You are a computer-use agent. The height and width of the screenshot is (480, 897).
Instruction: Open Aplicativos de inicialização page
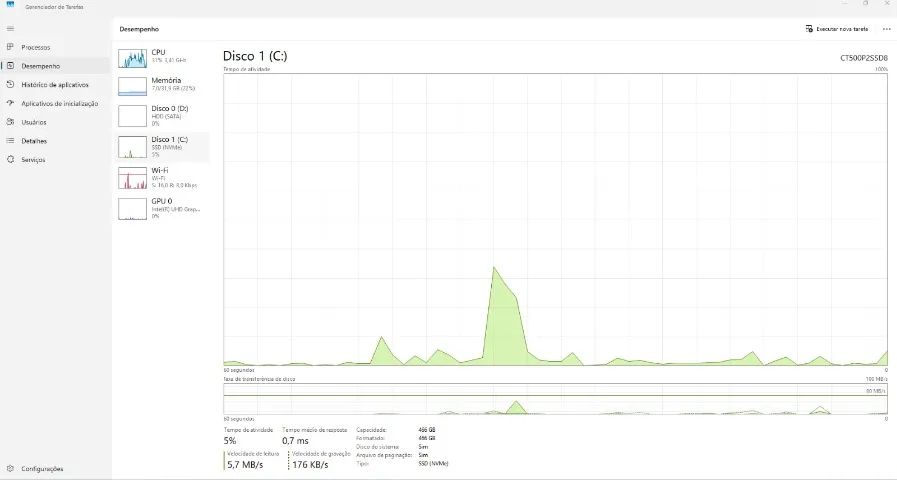point(54,103)
